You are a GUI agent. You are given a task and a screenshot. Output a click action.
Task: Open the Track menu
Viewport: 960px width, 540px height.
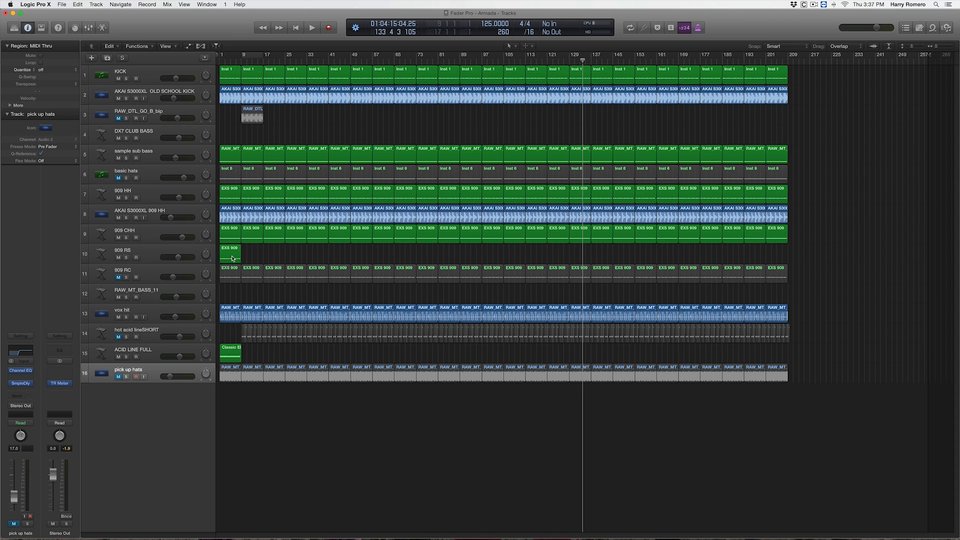pos(96,4)
